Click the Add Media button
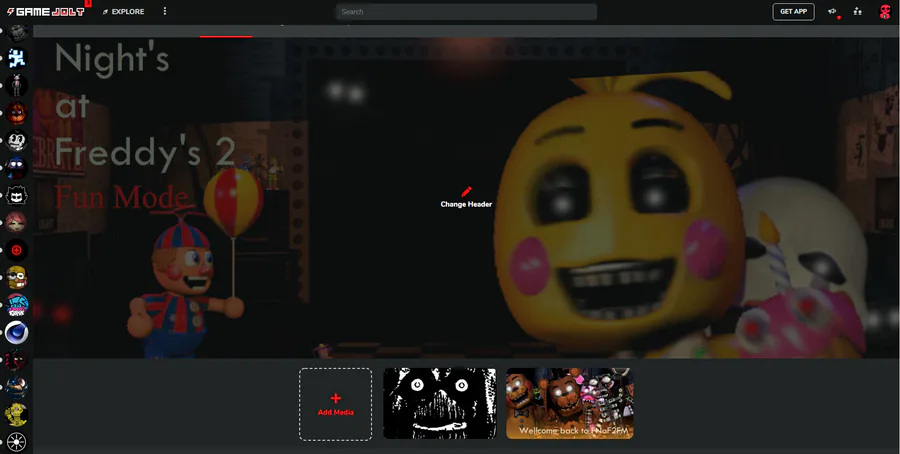The image size is (900, 454). (335, 404)
